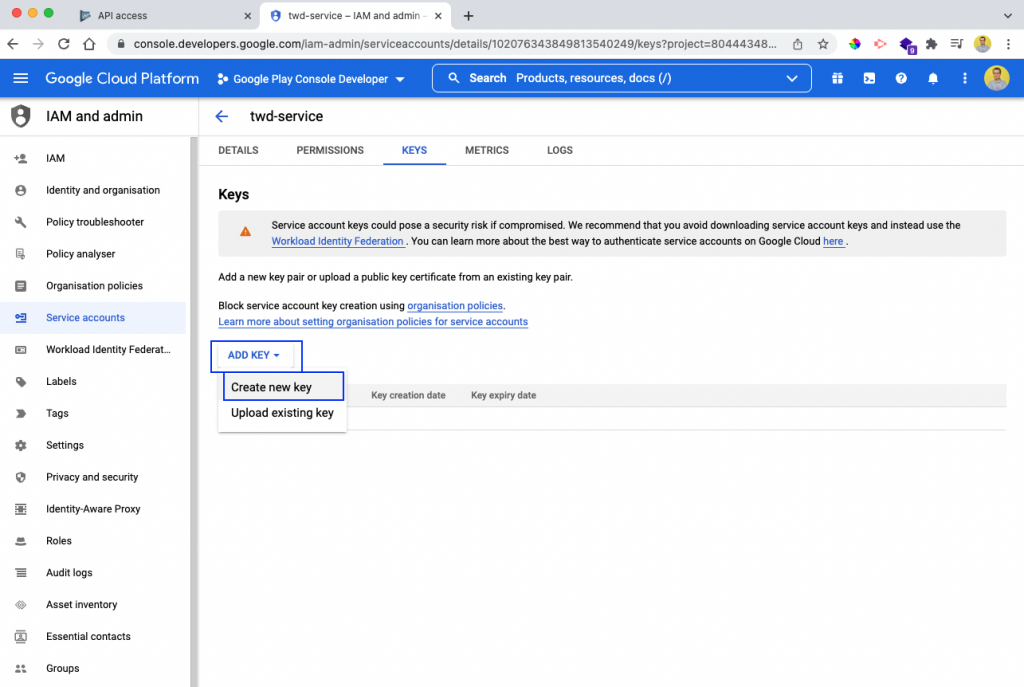Viewport: 1024px width, 687px height.
Task: Open Service accounts in the sidebar
Action: 93,318
